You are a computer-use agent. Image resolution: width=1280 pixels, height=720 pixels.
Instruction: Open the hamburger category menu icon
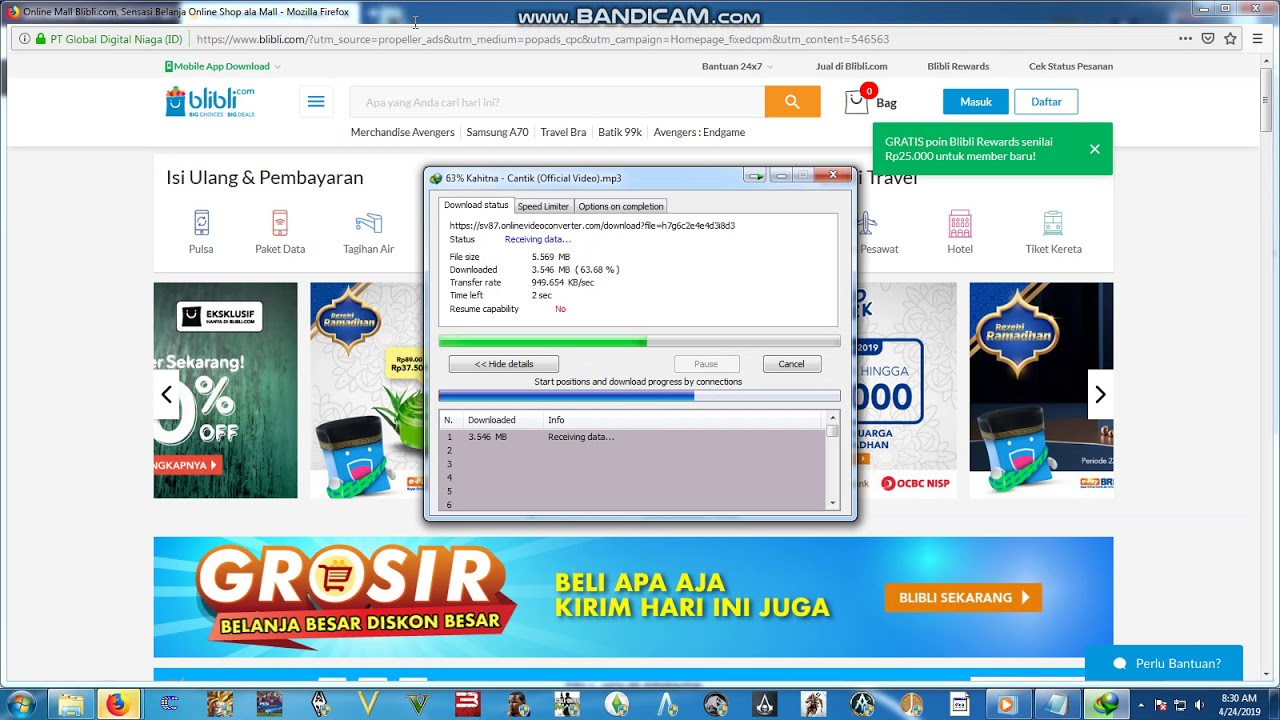click(316, 102)
